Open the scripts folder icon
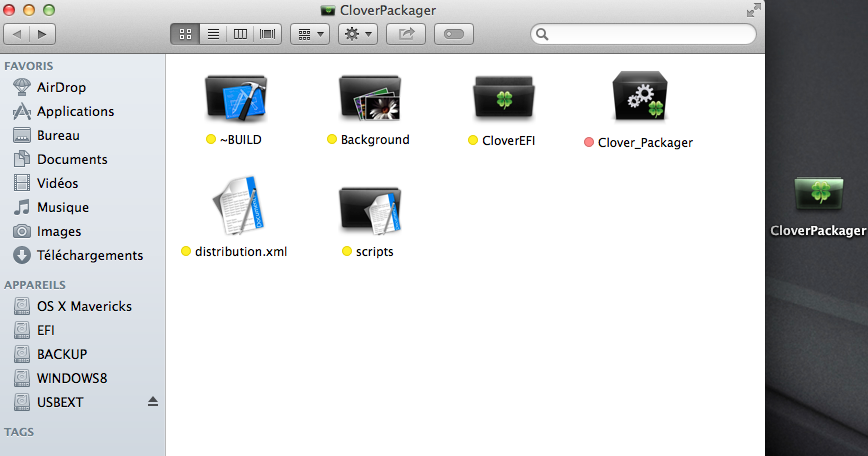This screenshot has width=868, height=456. (370, 210)
